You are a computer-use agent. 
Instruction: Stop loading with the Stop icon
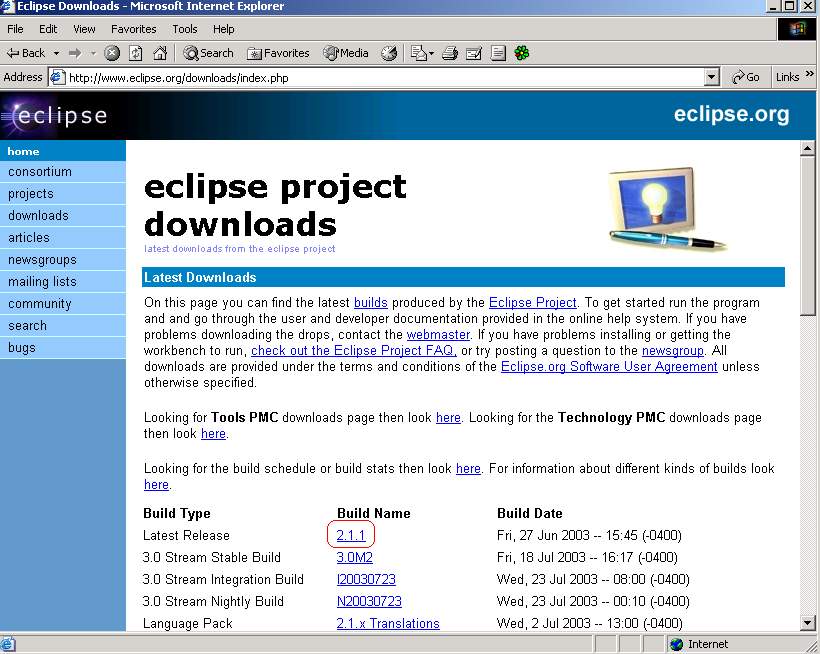coord(112,53)
